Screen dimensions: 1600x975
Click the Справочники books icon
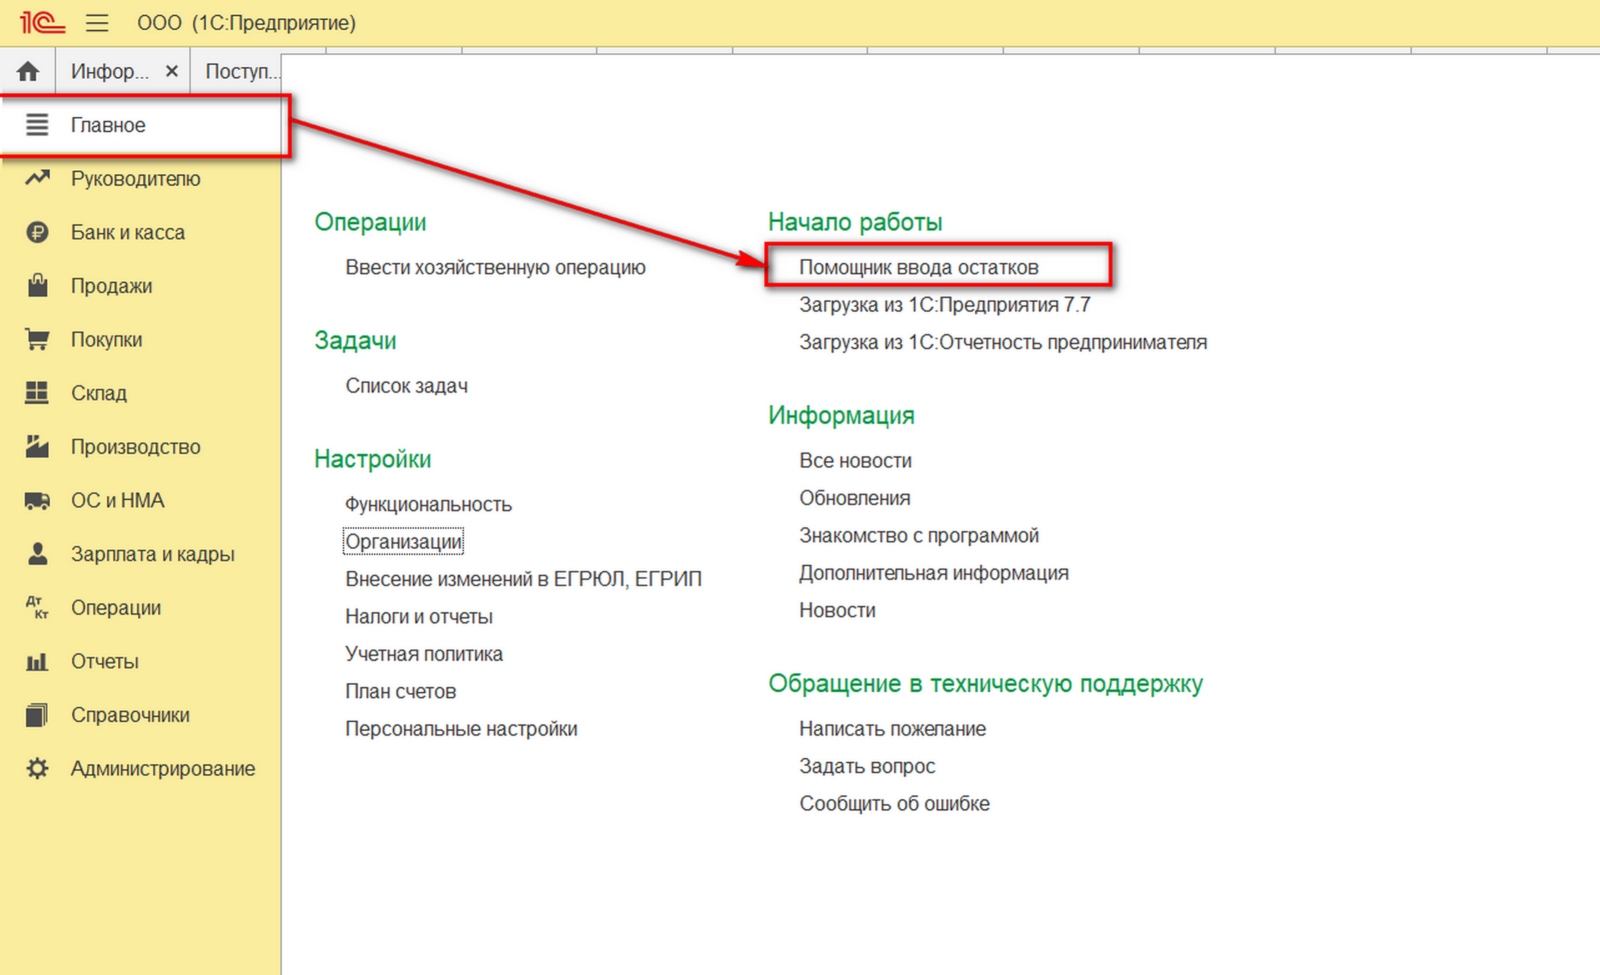(37, 714)
